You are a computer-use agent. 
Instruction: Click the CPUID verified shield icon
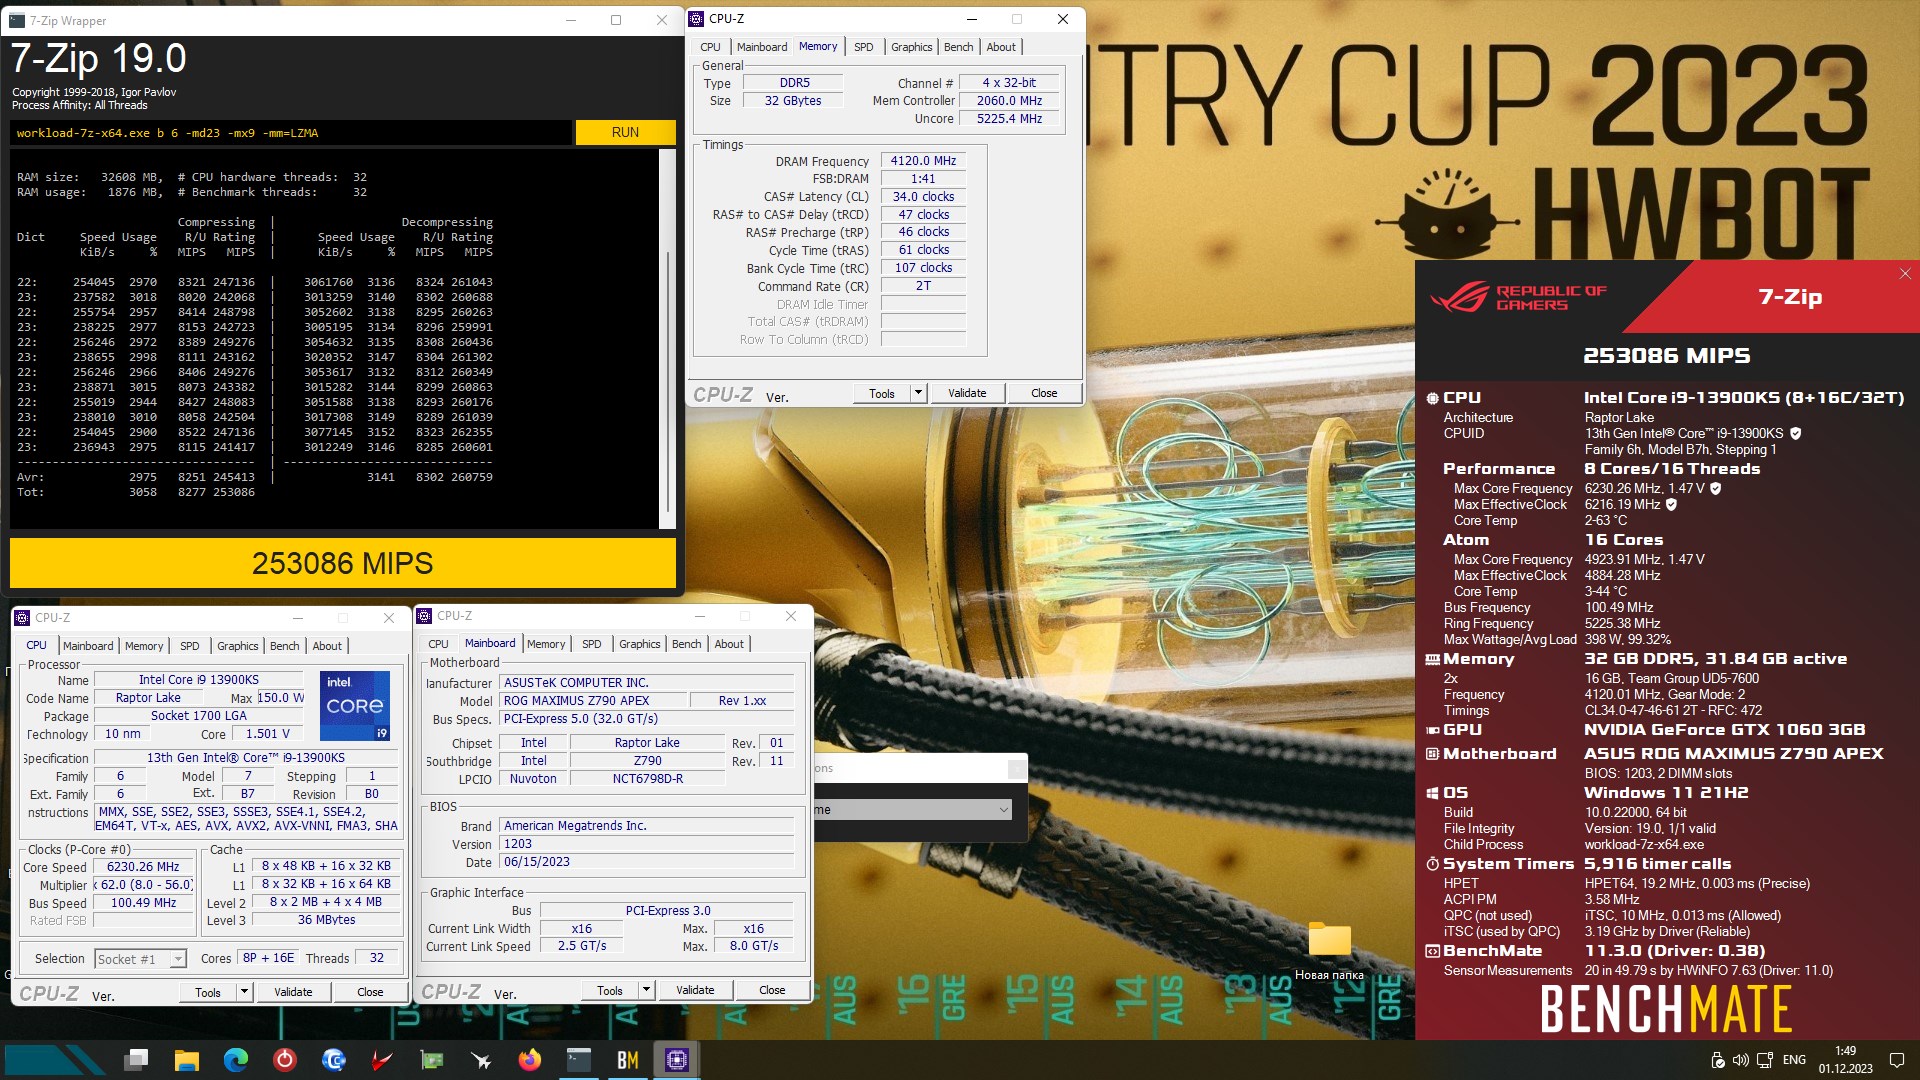point(1796,433)
